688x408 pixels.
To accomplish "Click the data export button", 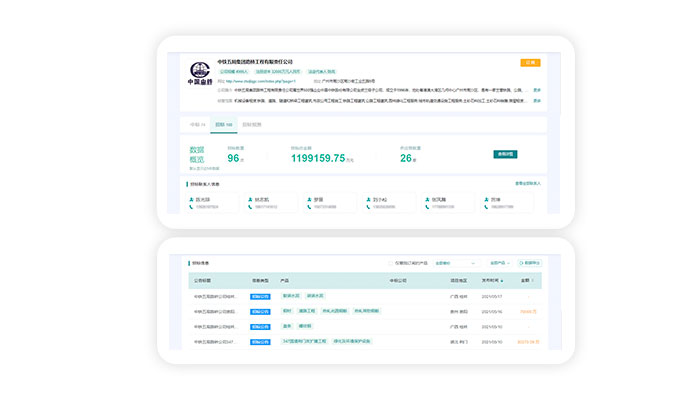I will tap(529, 263).
